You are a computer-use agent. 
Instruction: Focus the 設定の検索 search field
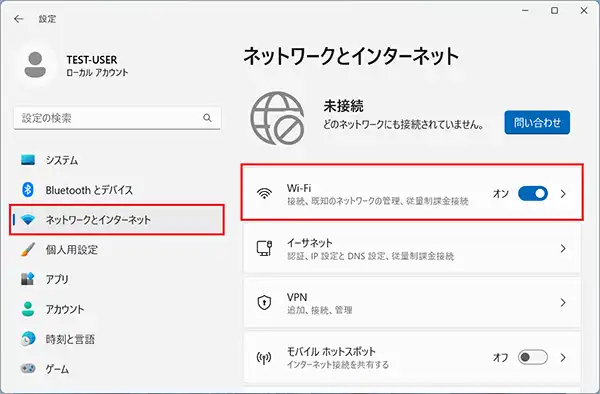tap(117, 118)
